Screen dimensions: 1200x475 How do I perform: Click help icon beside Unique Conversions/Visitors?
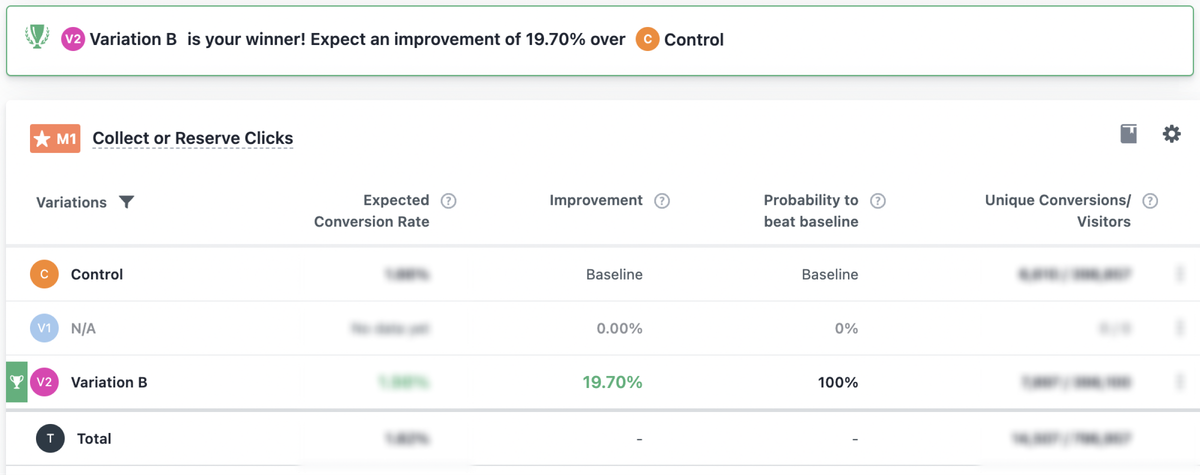point(1150,201)
